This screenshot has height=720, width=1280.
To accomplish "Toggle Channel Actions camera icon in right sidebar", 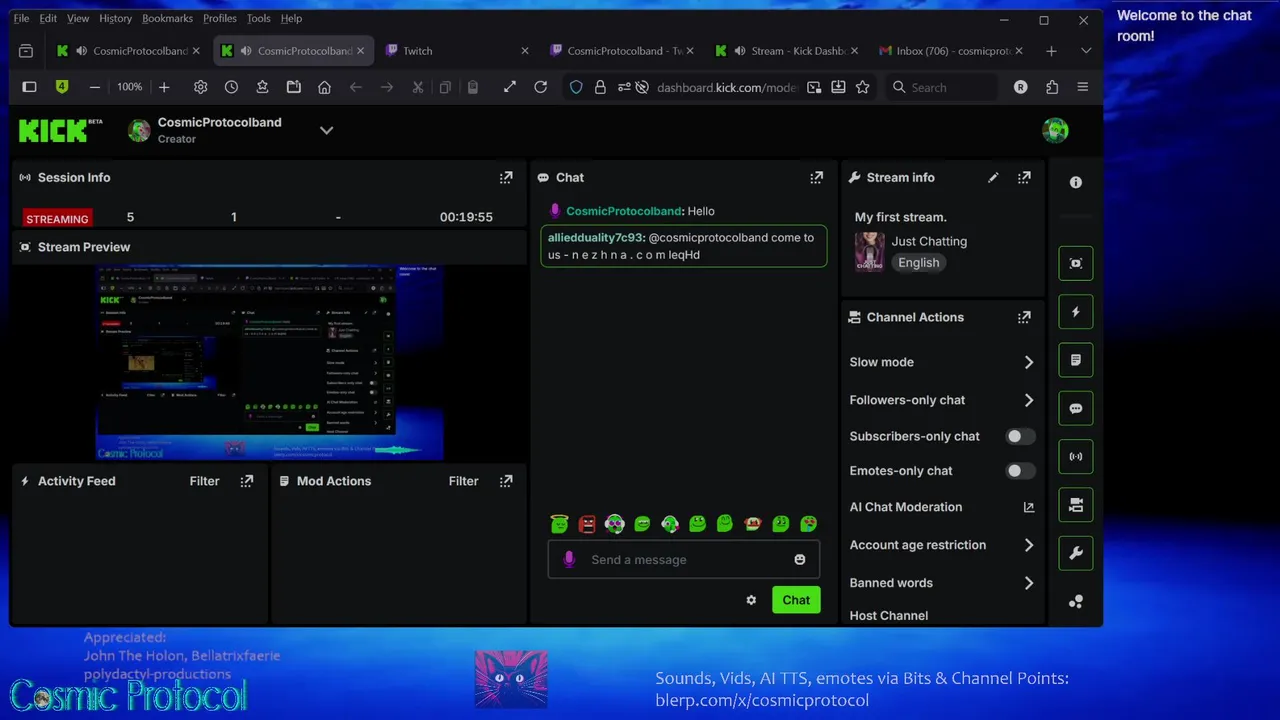I will [1076, 505].
